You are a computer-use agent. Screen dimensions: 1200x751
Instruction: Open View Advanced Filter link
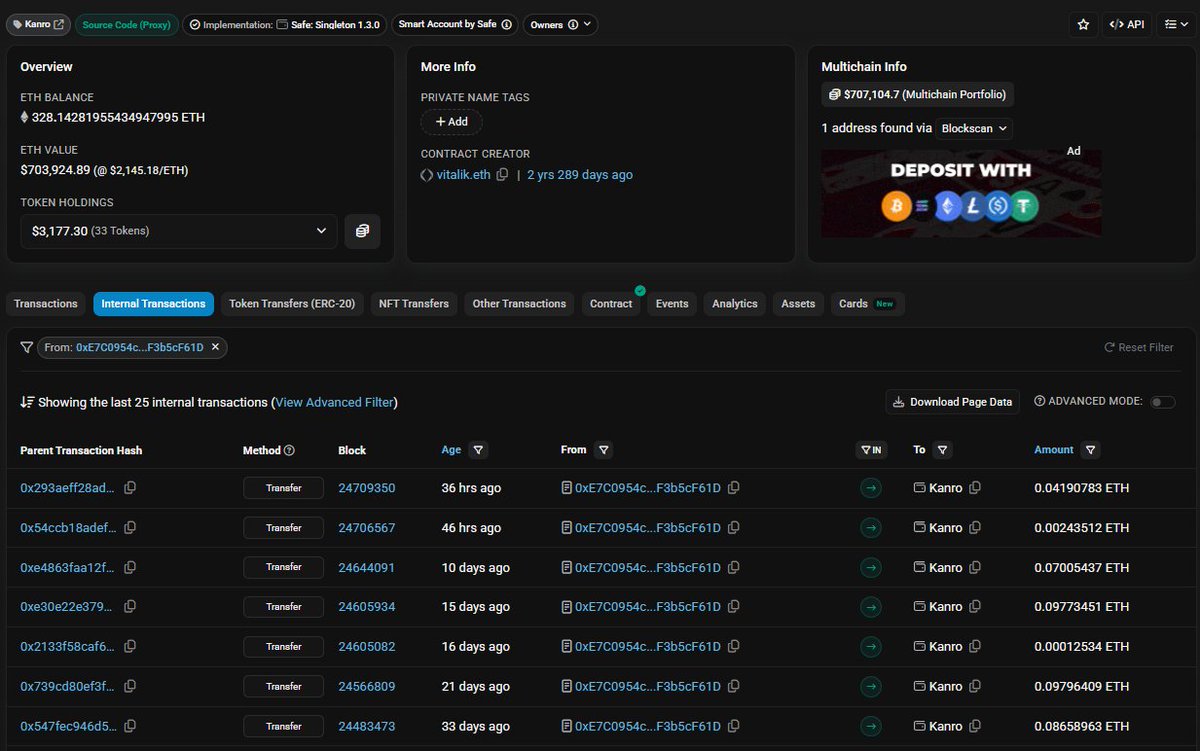(x=335, y=402)
